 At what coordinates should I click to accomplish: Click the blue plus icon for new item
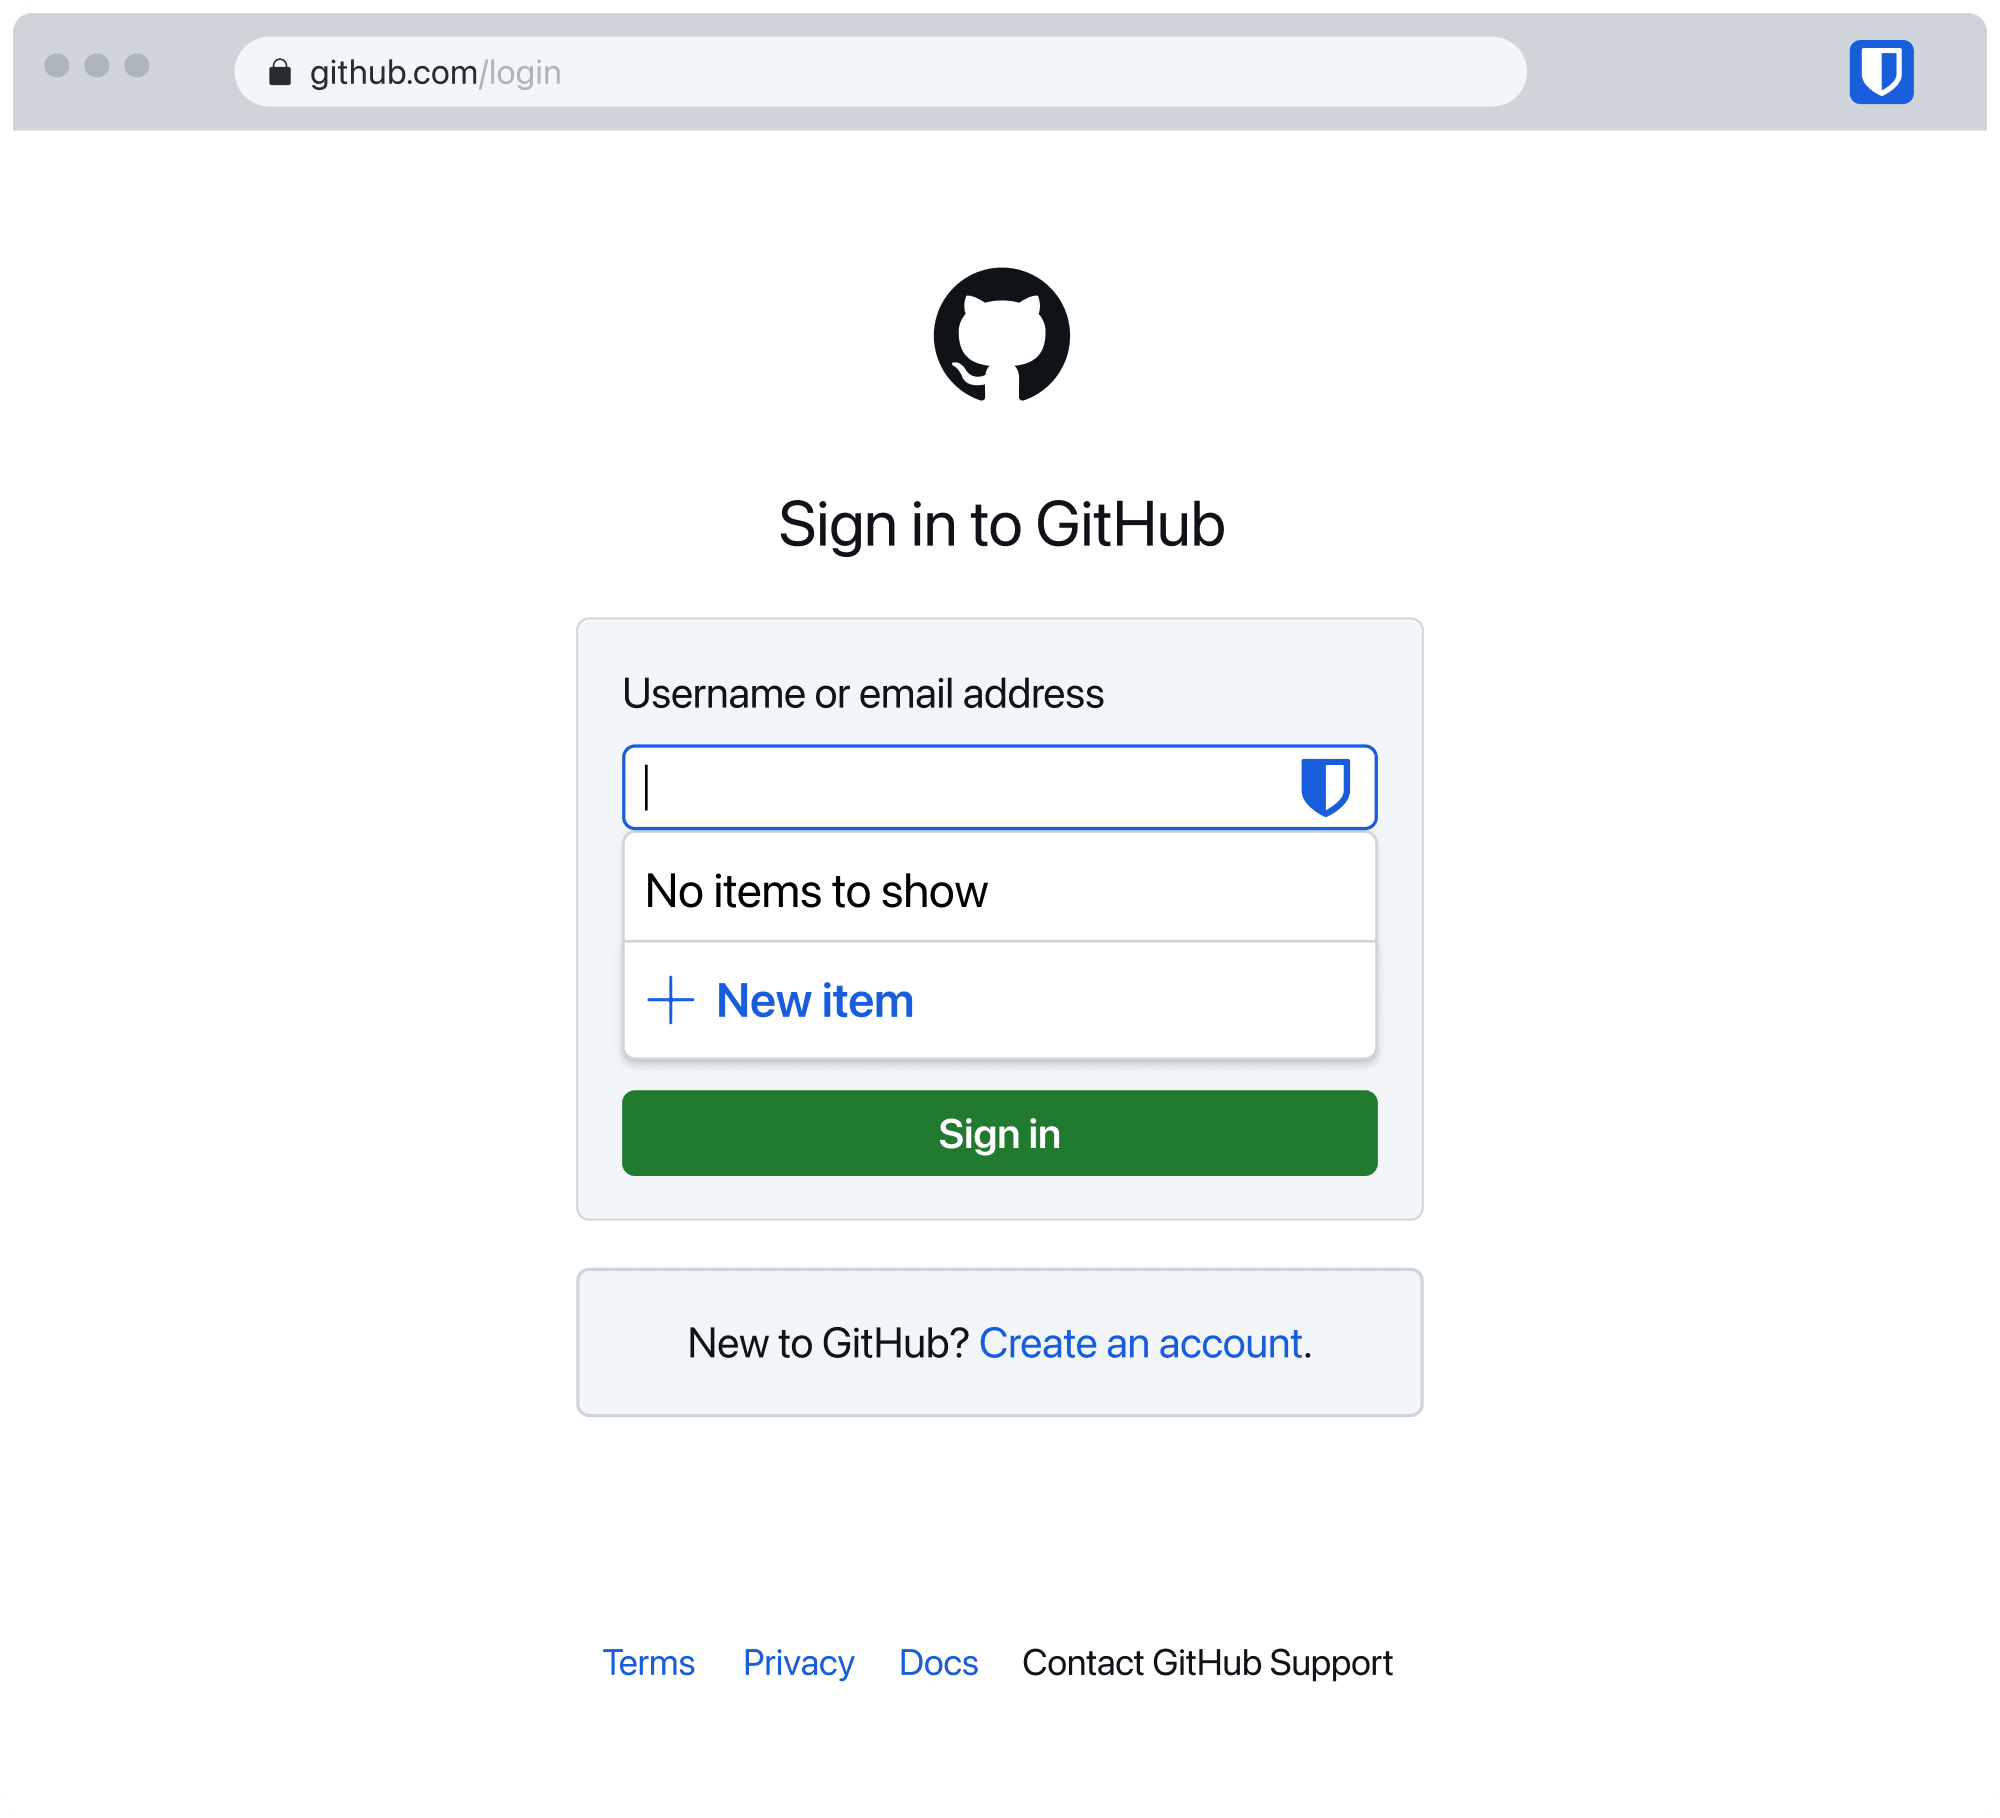[x=669, y=998]
